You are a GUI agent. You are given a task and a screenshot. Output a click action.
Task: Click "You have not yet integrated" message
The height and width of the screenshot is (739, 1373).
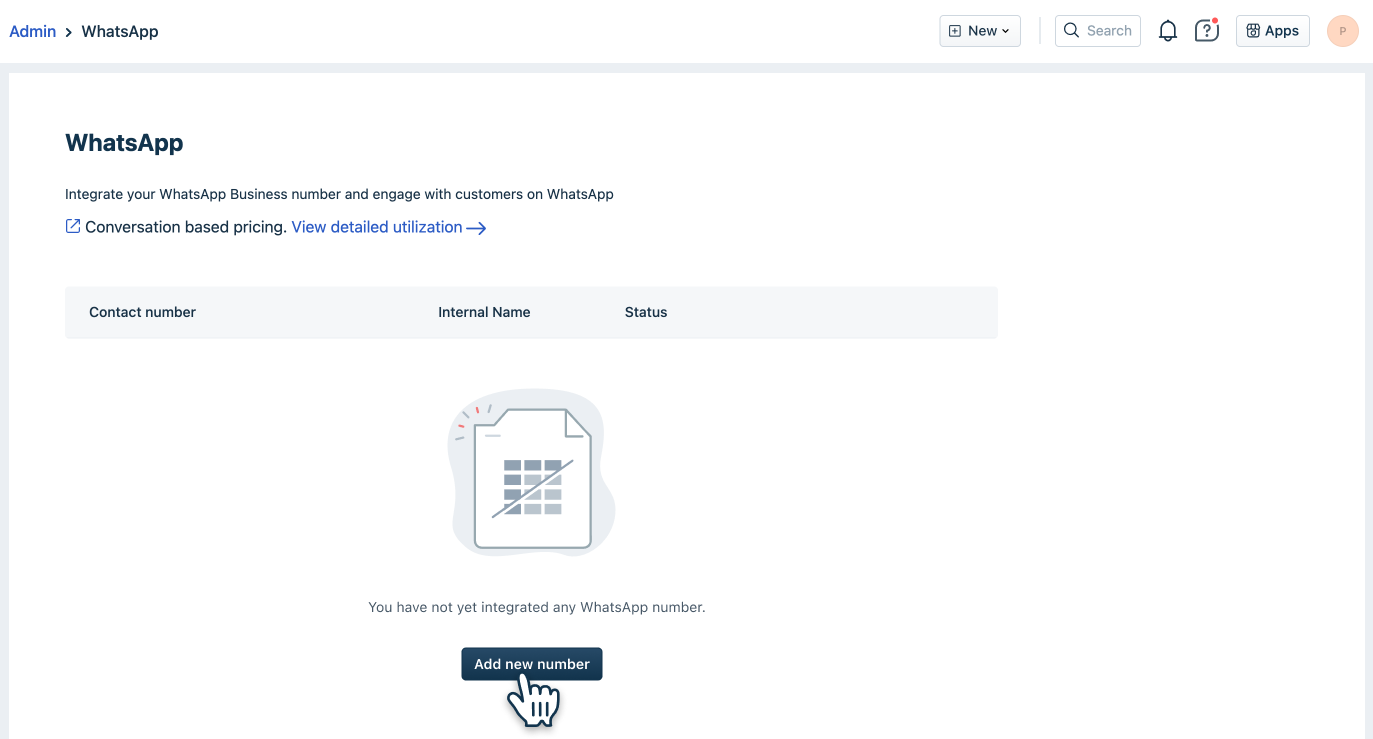(537, 607)
